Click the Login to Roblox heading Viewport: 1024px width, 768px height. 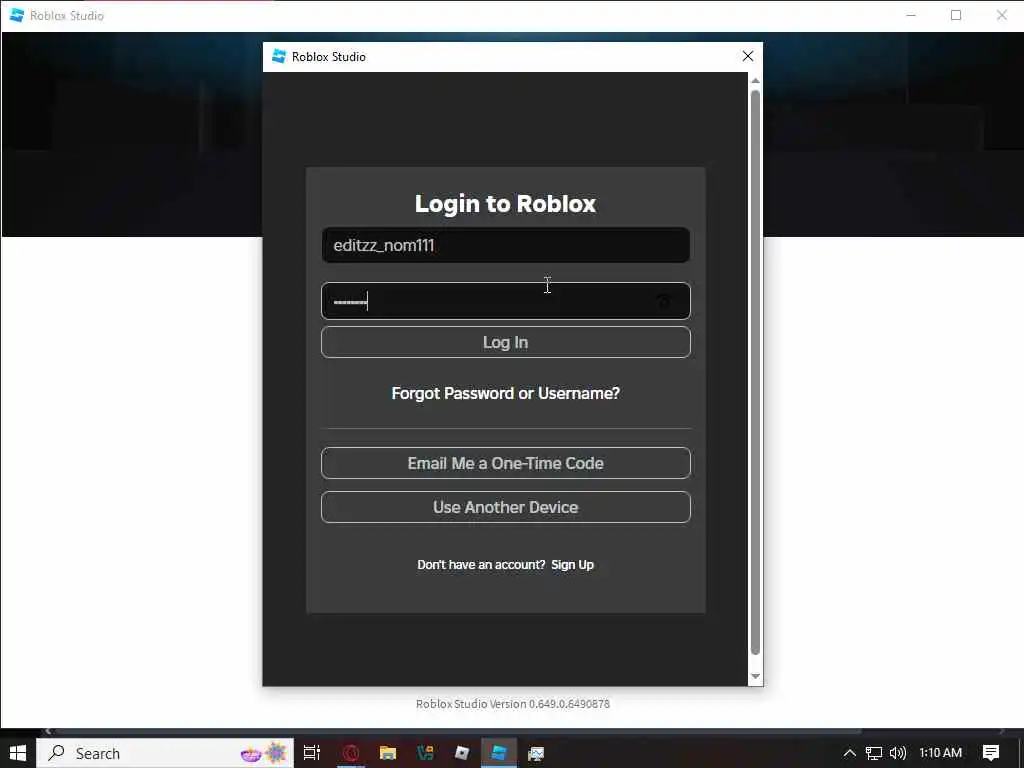pos(505,204)
